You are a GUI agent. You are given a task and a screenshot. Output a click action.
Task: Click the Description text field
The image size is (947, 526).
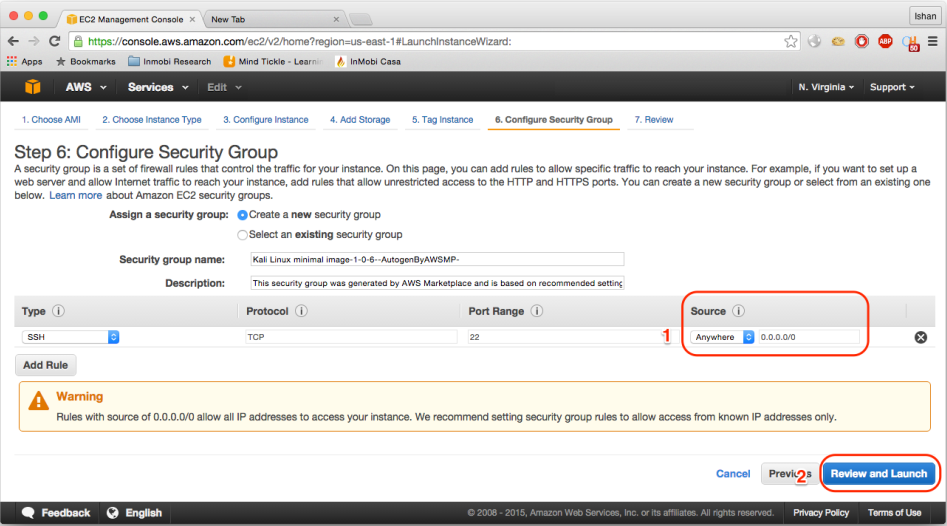click(437, 283)
